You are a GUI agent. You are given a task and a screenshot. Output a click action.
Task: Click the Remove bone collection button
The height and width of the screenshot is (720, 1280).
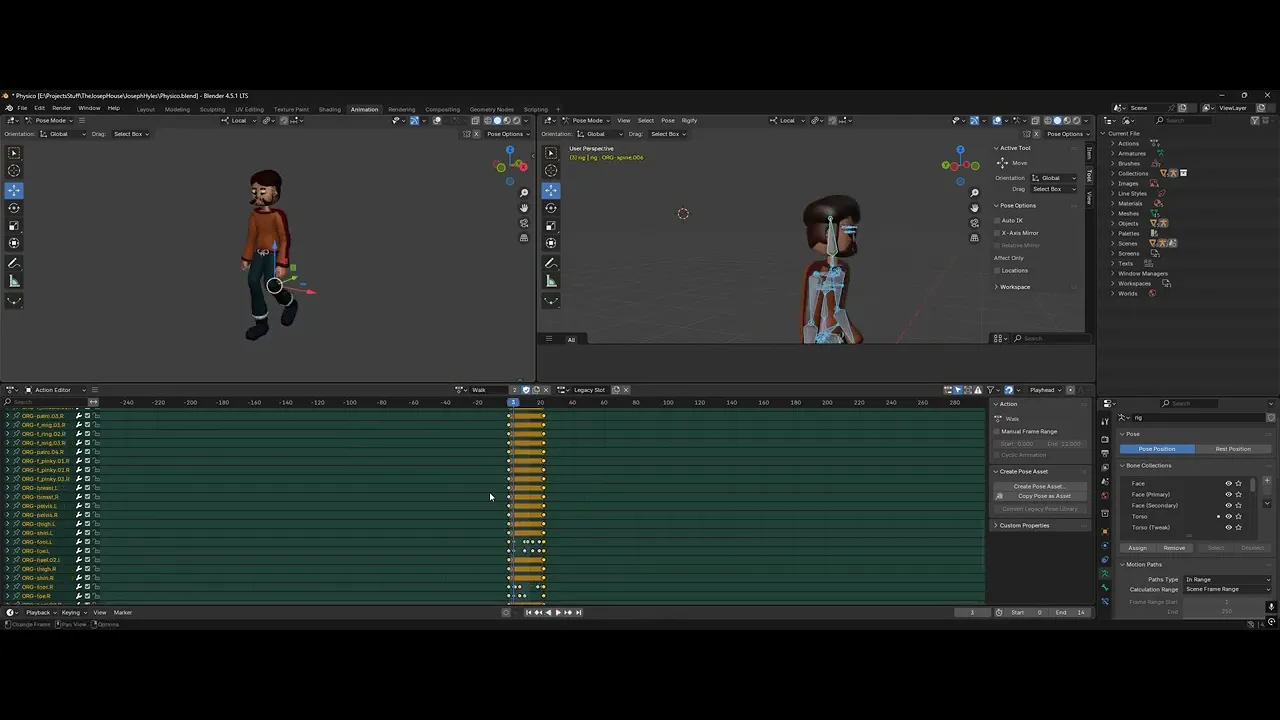(1174, 548)
